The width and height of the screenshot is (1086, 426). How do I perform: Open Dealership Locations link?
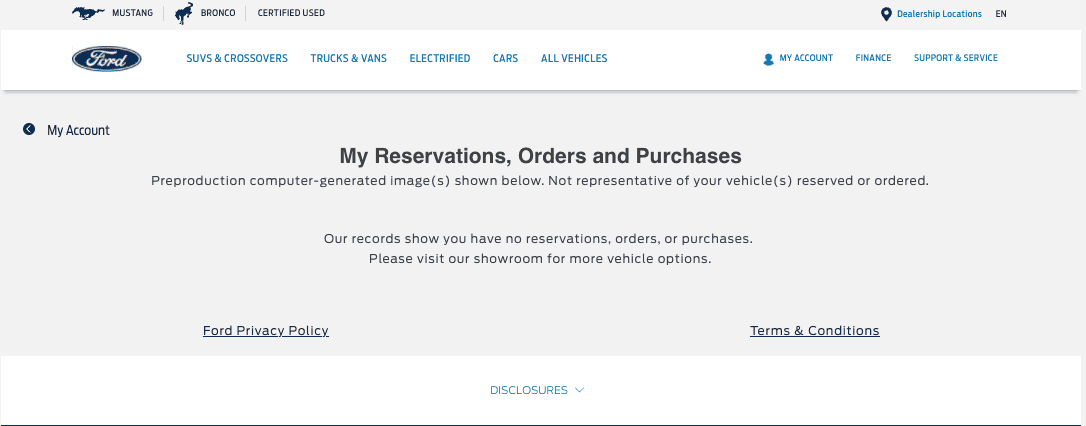[x=939, y=14]
